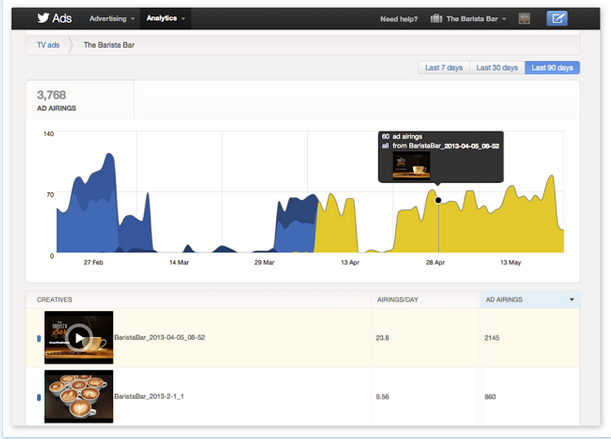Click the sort arrow in Ad Airings column

coord(571,299)
